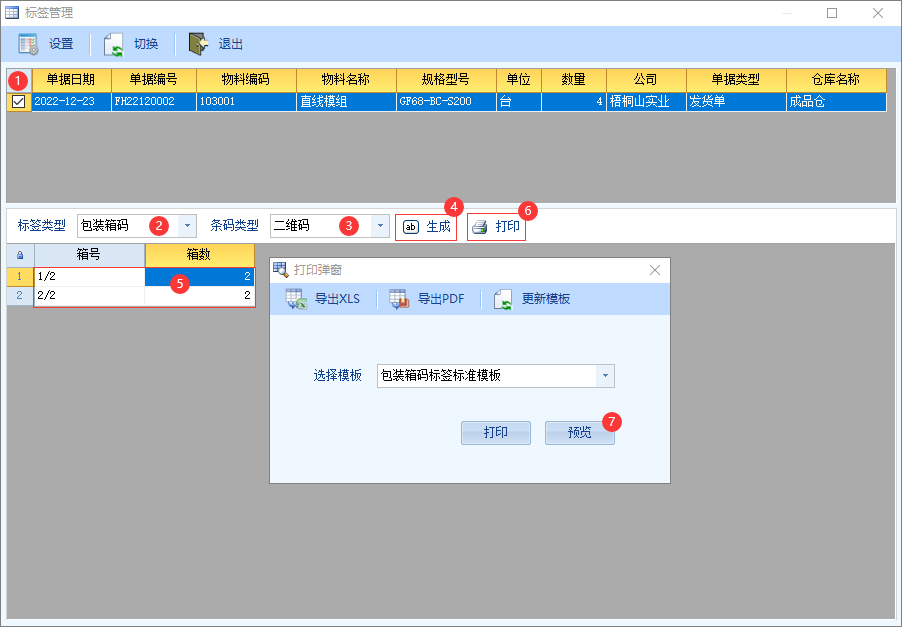The width and height of the screenshot is (902, 627).
Task: Select the 箱数 cell in row 2/2
Action: (200, 296)
